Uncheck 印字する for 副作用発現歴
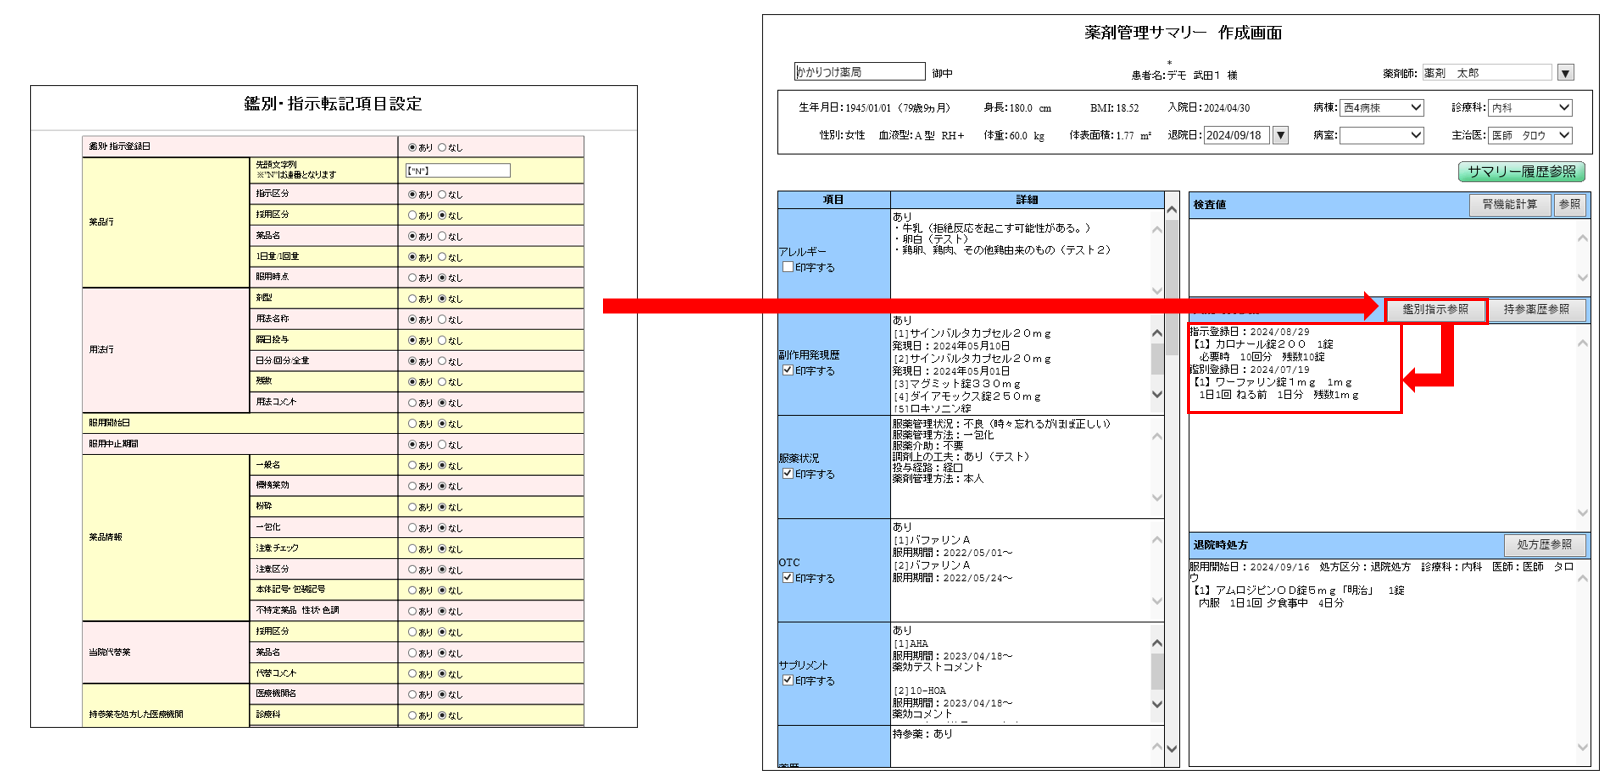This screenshot has width=1607, height=775. point(788,370)
